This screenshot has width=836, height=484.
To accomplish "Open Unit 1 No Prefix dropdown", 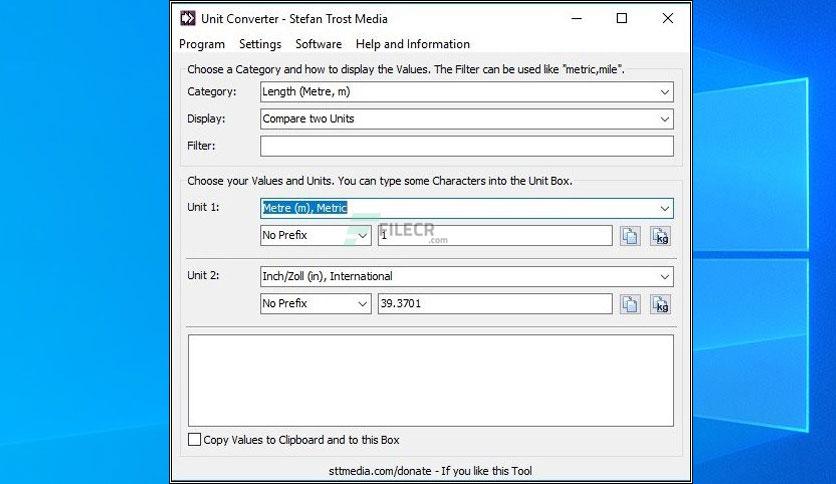I will 316,235.
